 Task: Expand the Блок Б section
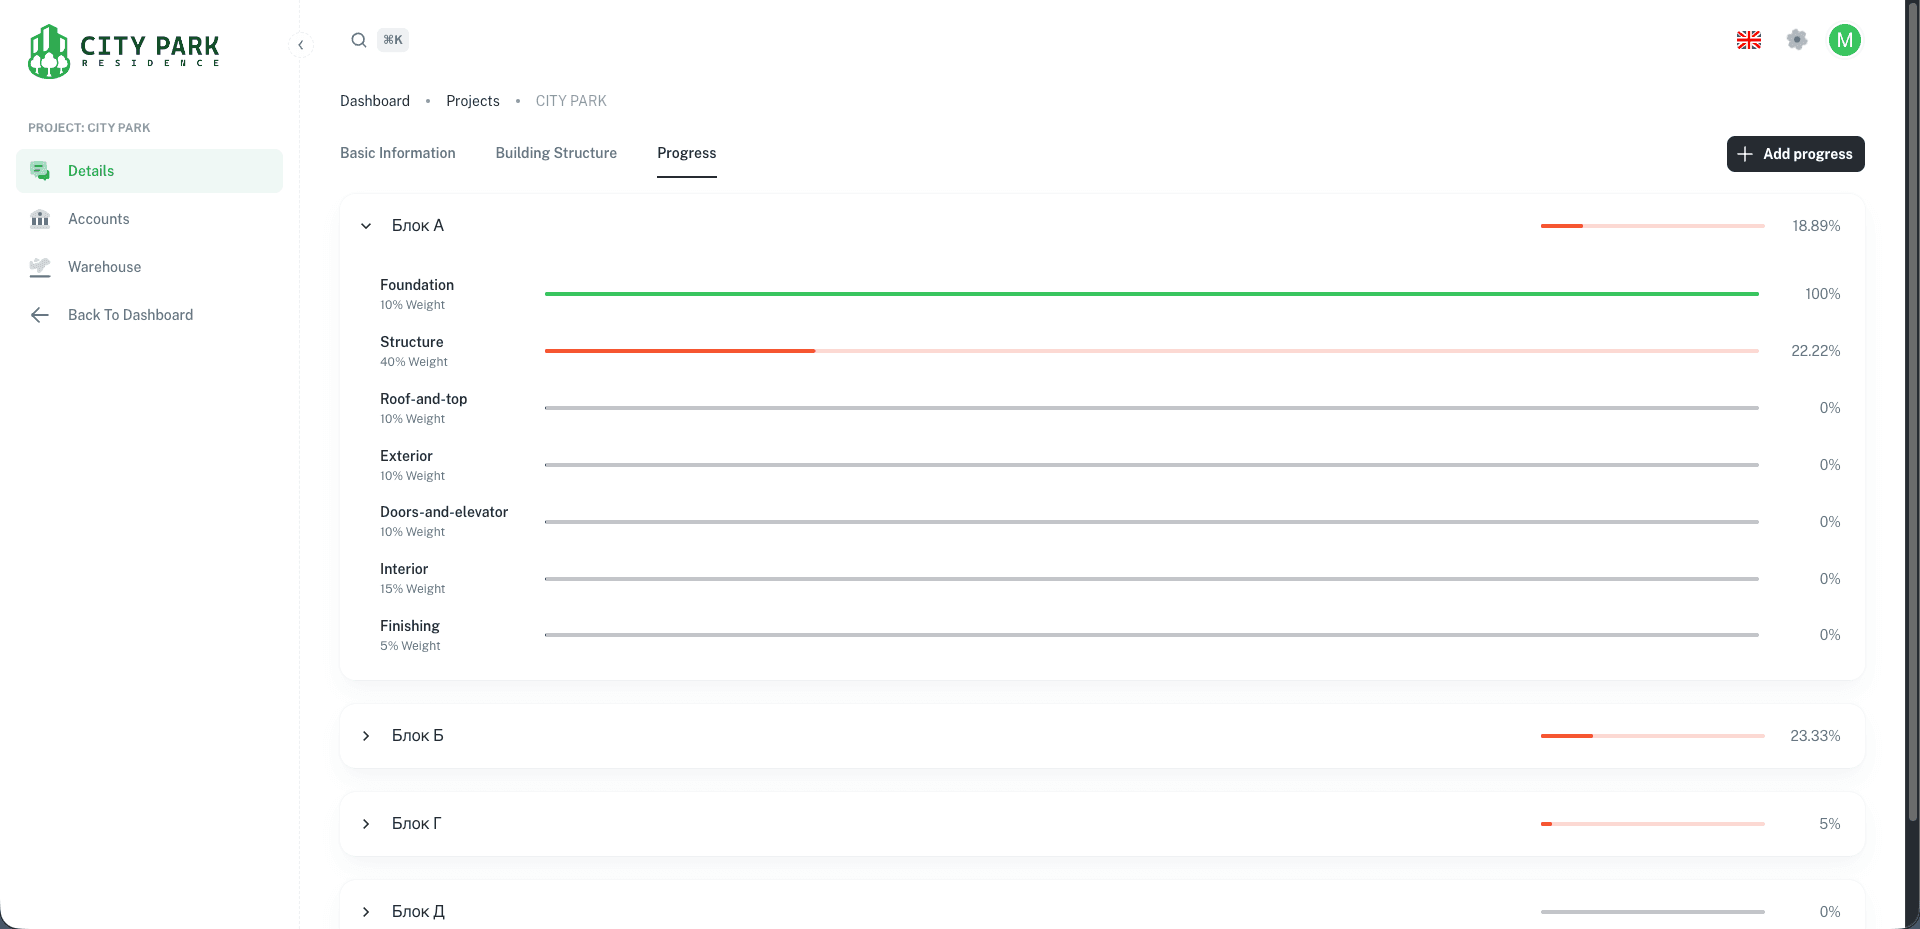[x=366, y=736]
